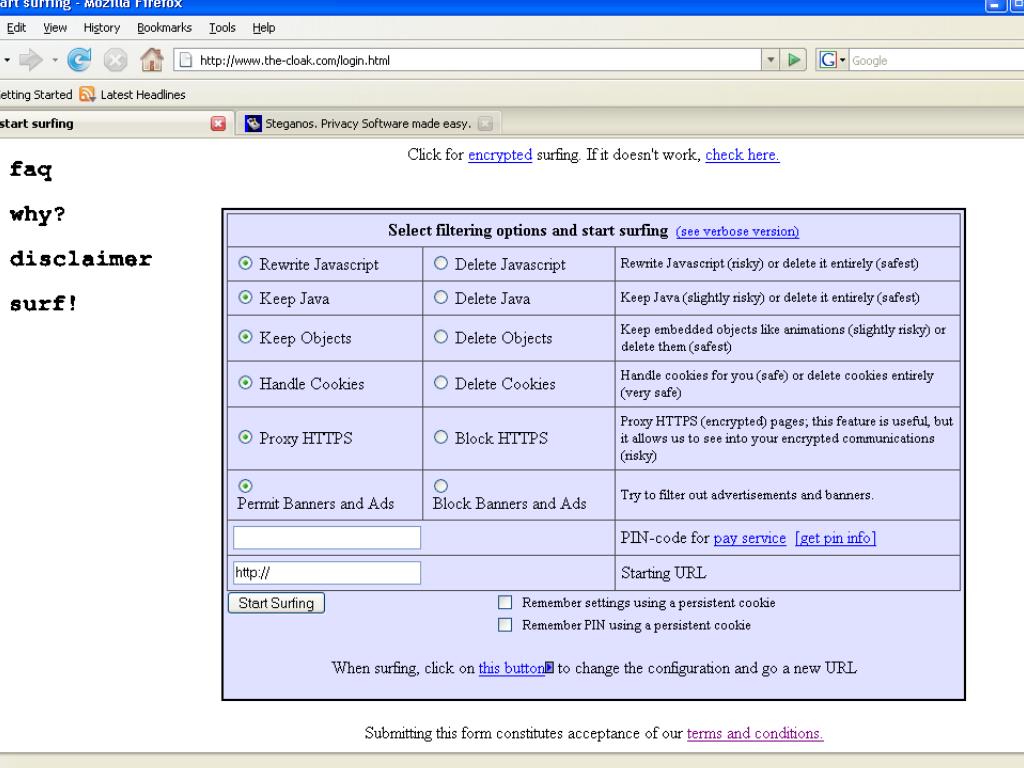Open the Help menu
Screen dimensions: 1024x768
tap(264, 27)
